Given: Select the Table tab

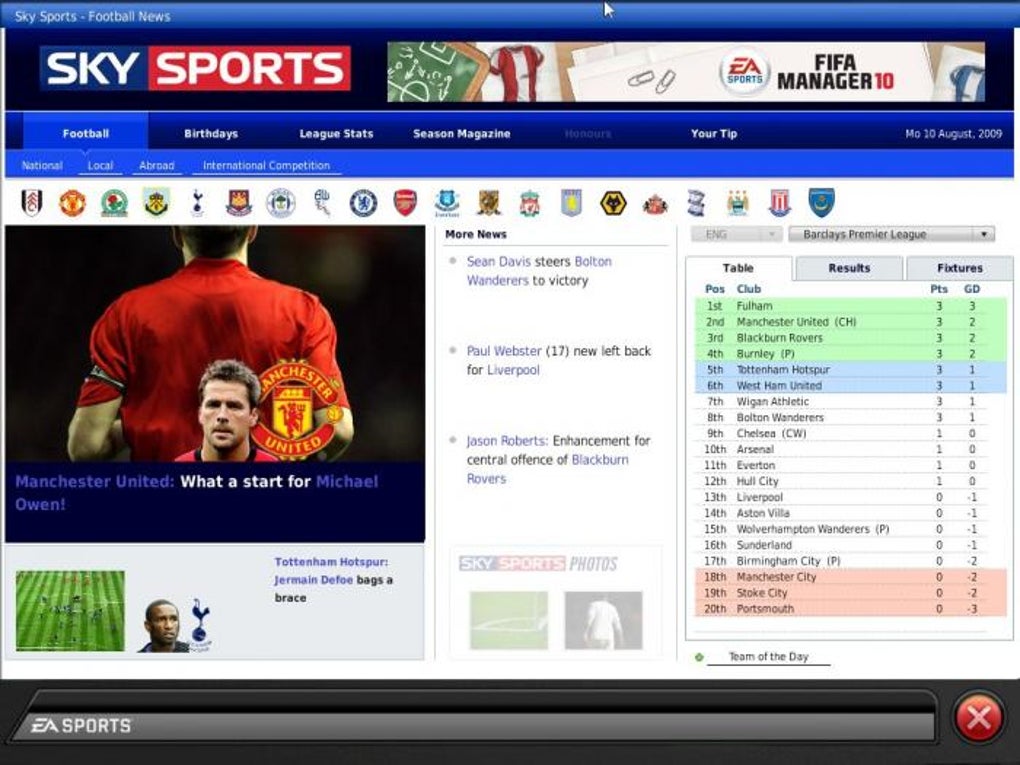Looking at the screenshot, I should (738, 268).
